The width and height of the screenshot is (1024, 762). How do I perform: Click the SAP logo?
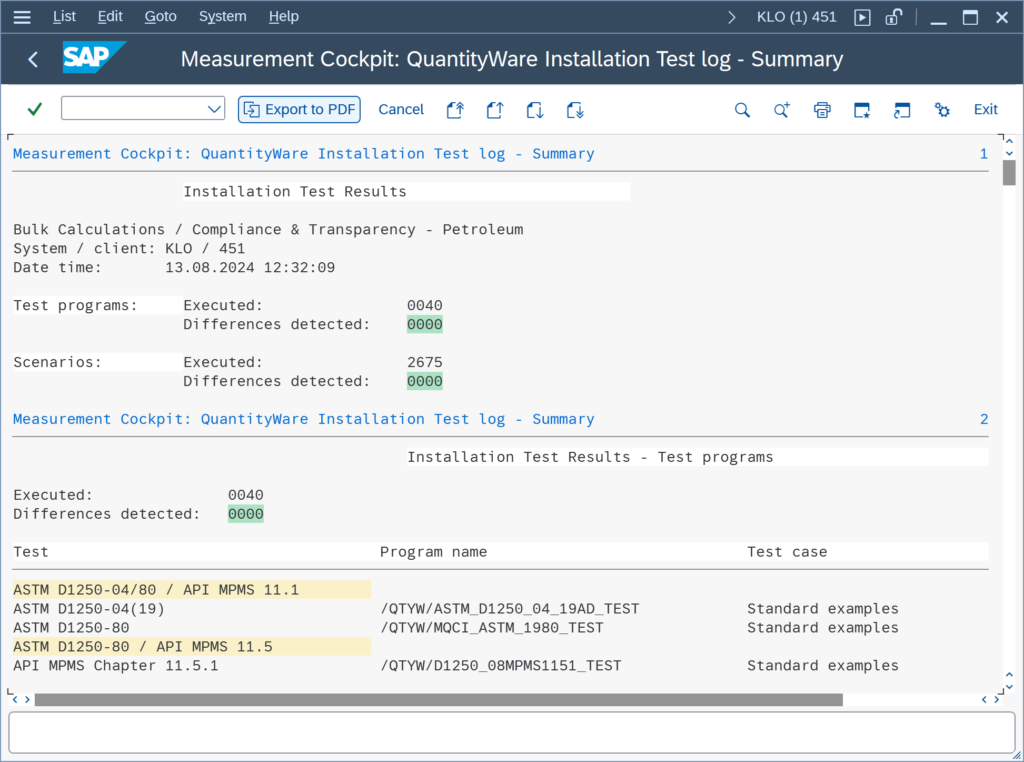(x=94, y=57)
